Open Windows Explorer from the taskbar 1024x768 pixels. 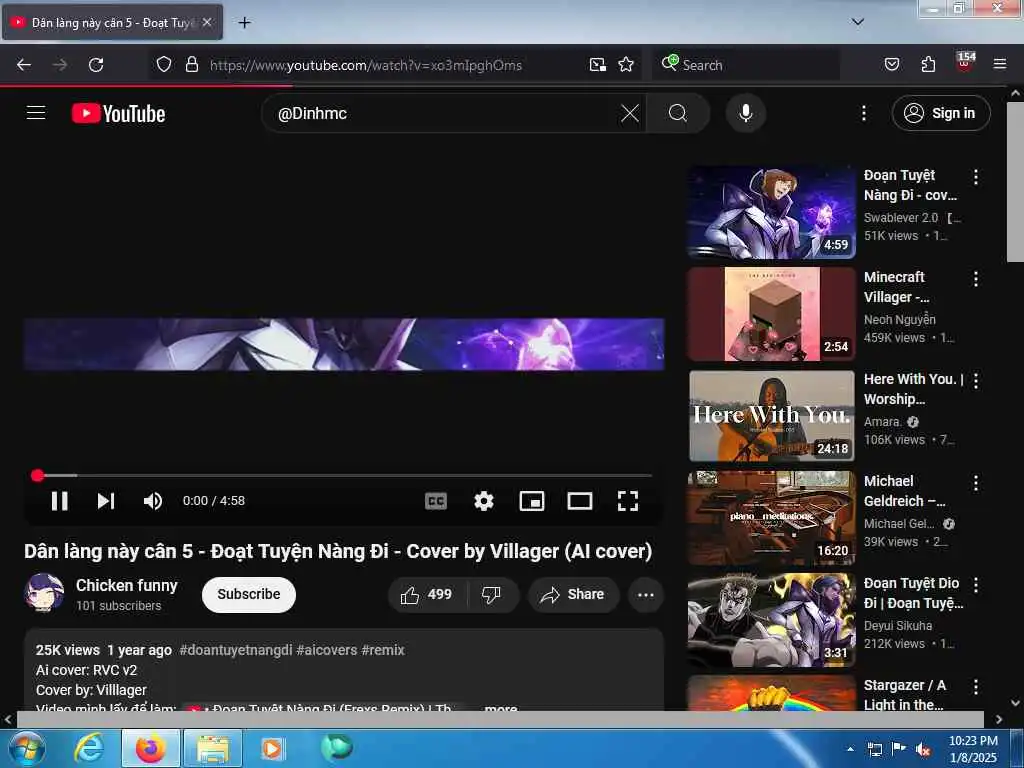pyautogui.click(x=212, y=748)
